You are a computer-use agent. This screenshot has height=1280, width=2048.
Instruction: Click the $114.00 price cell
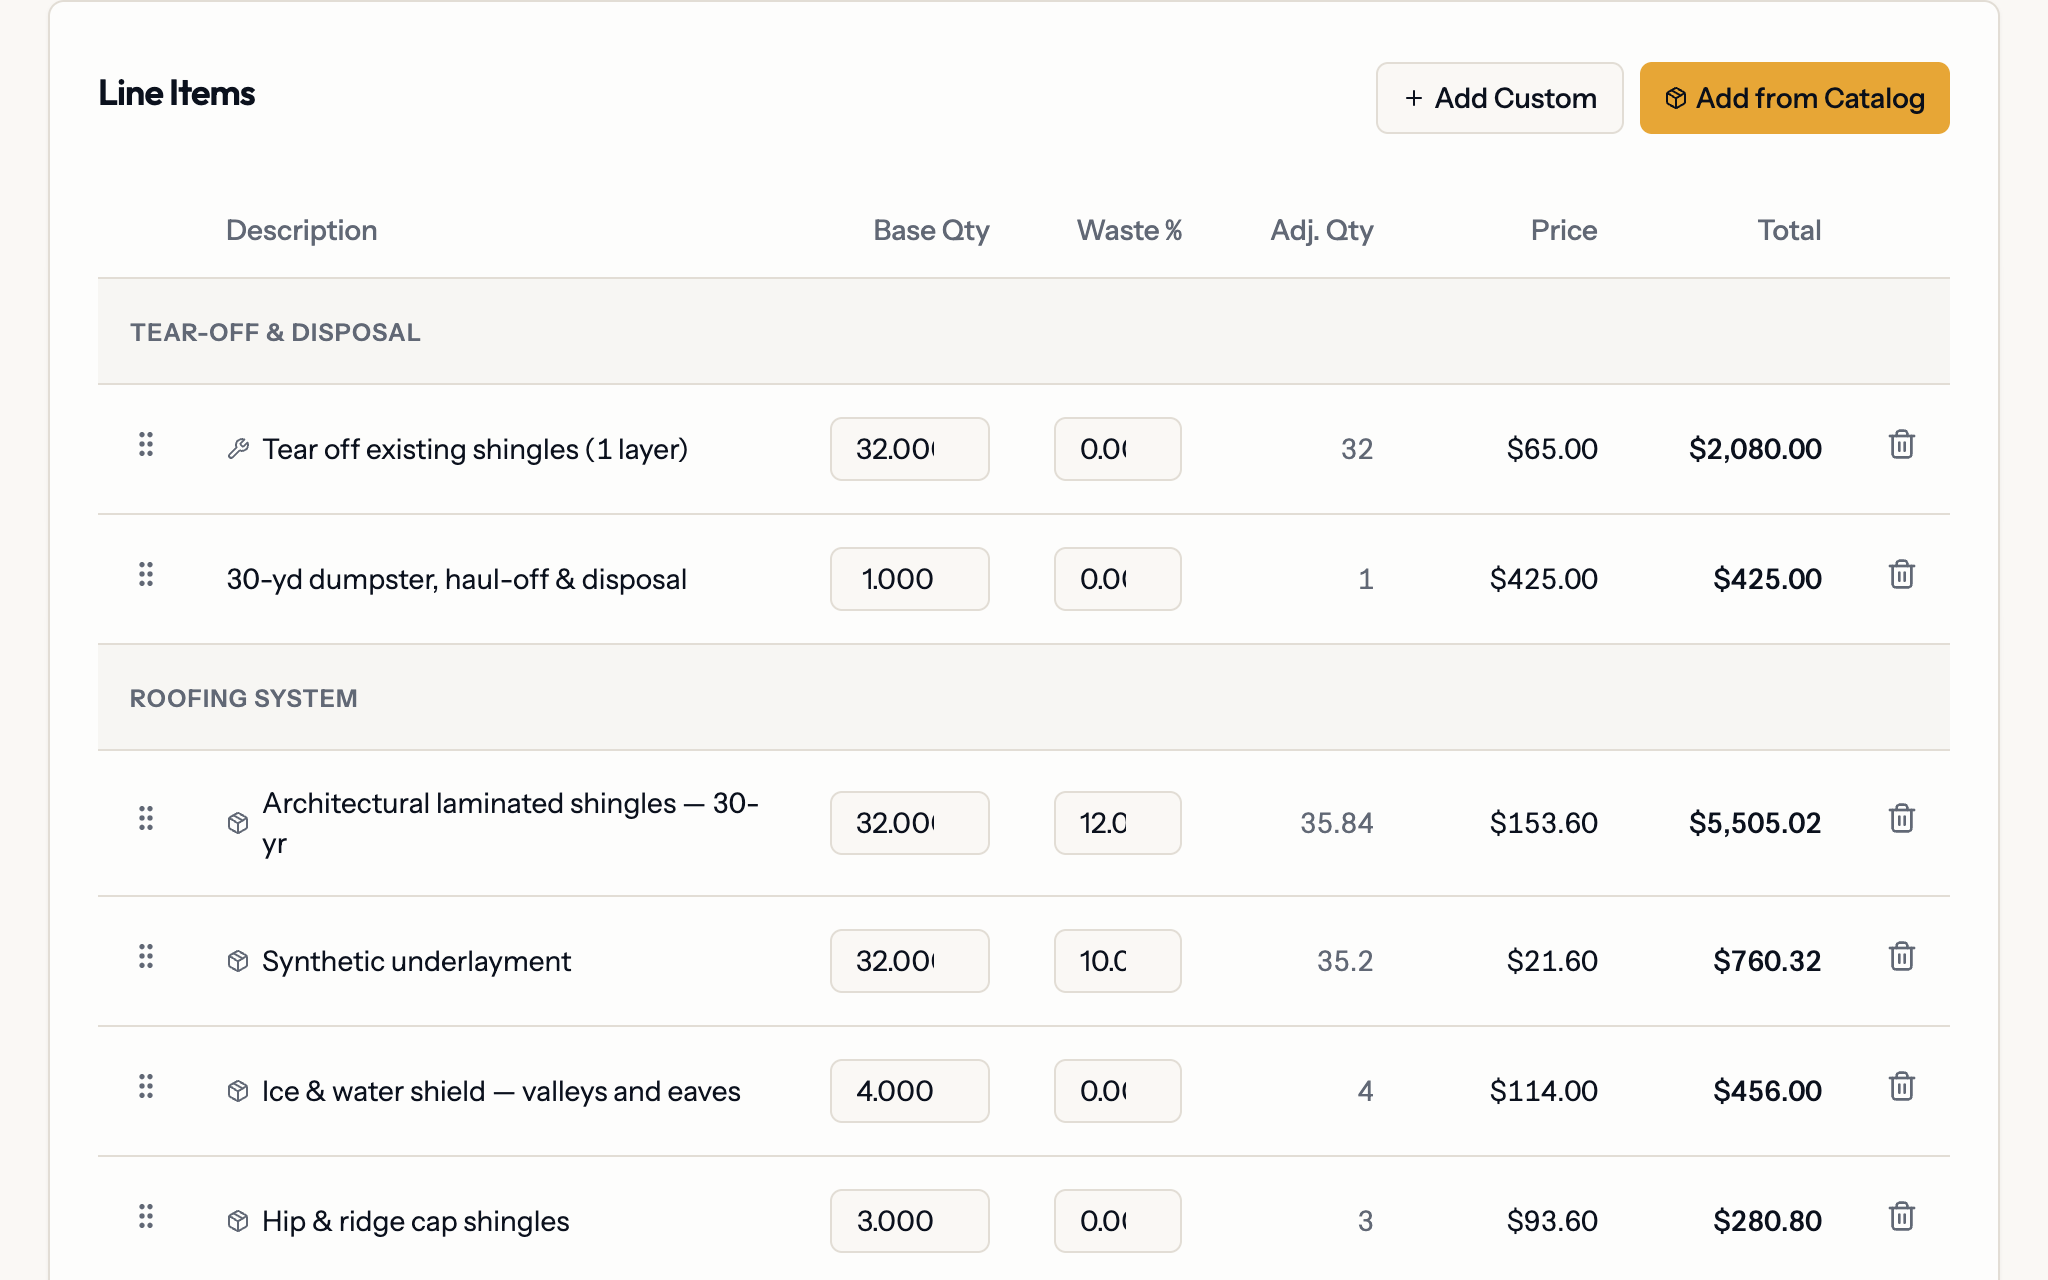(1544, 1091)
